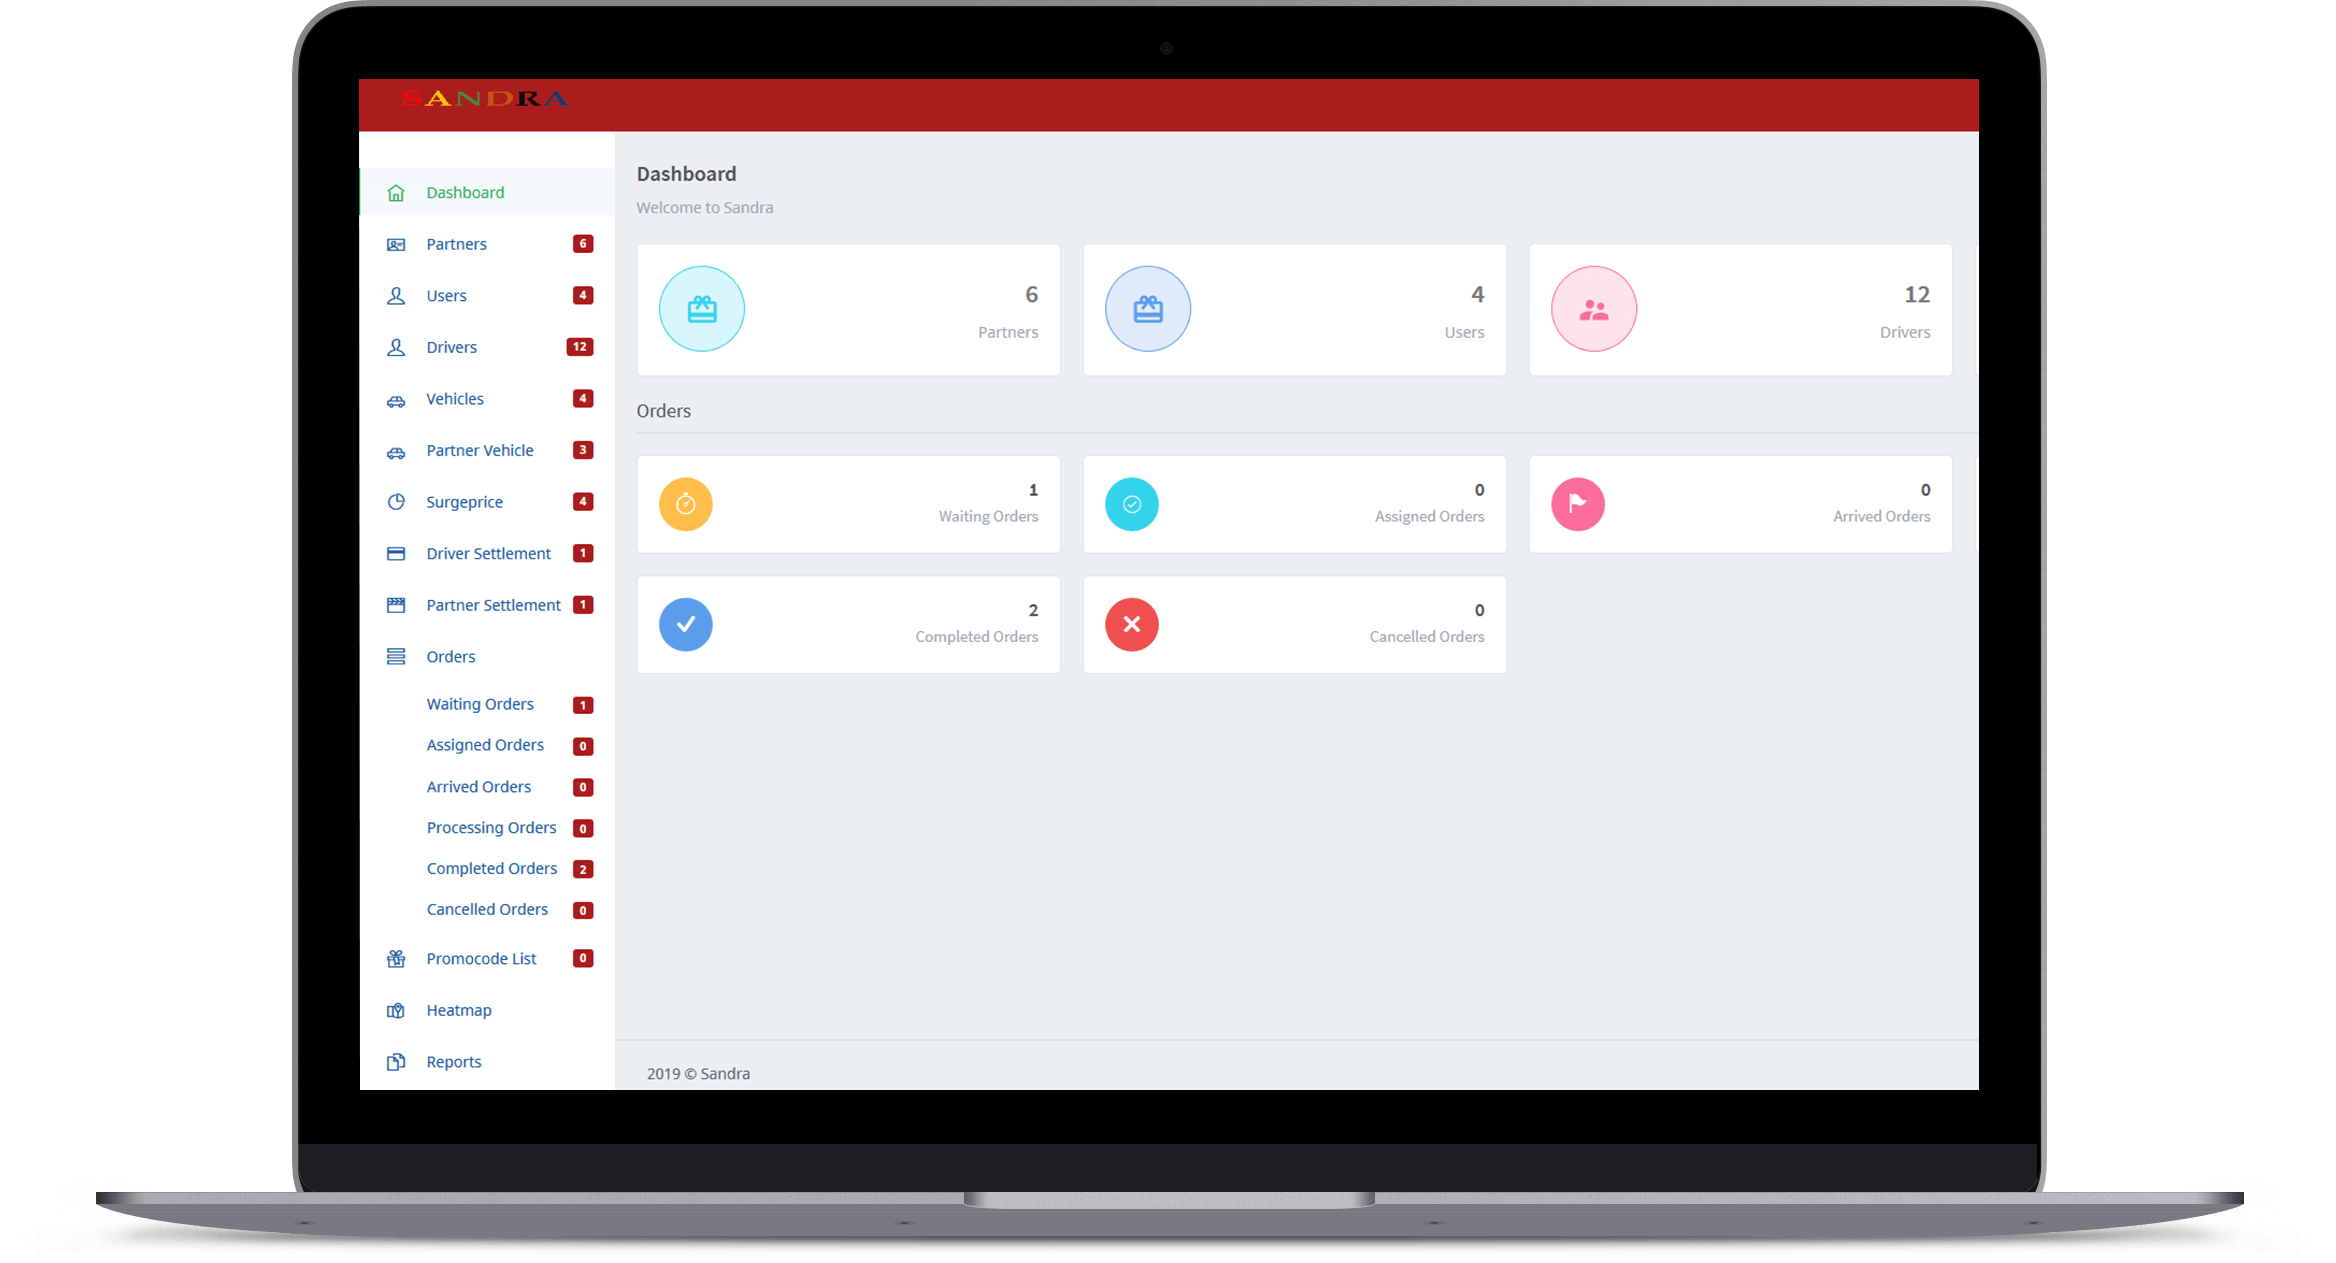Click the Drivers icon in sidebar

tap(398, 347)
